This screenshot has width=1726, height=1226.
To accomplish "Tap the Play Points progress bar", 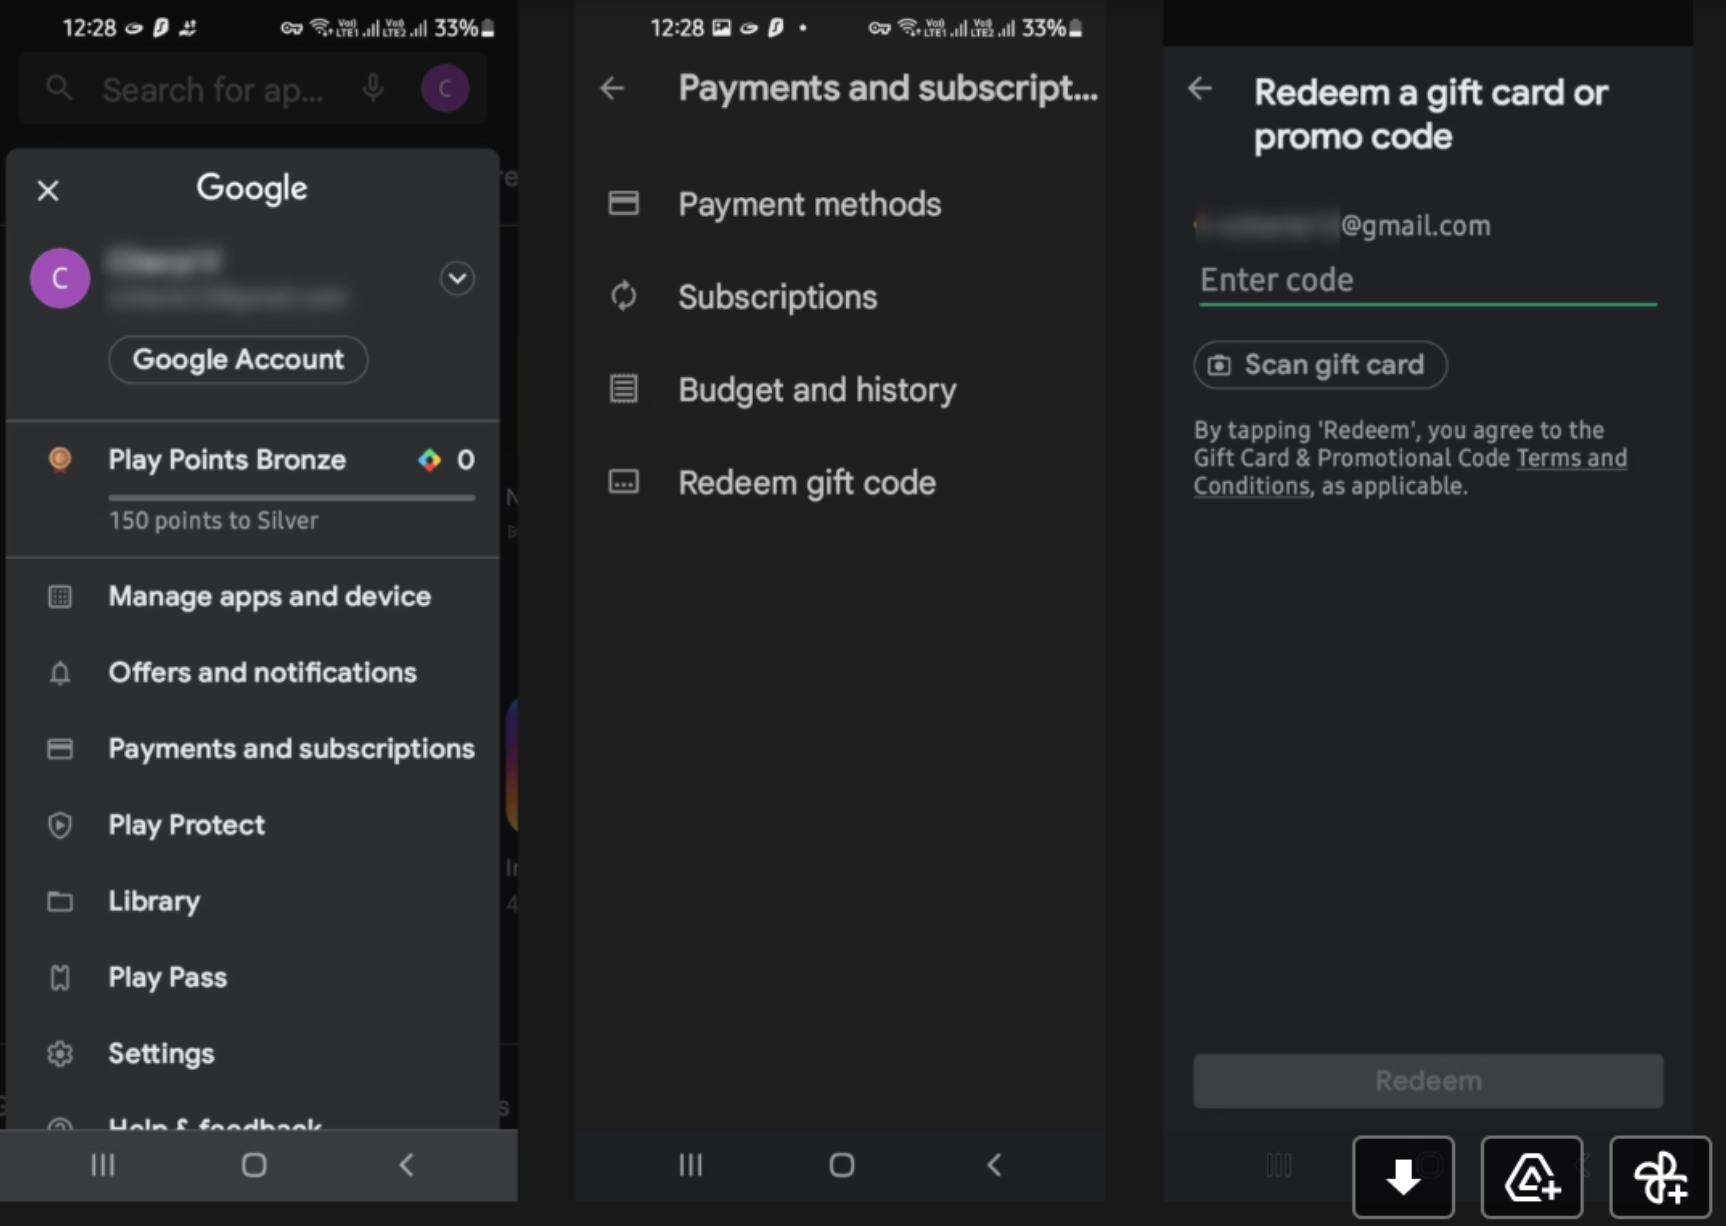I will (292, 497).
